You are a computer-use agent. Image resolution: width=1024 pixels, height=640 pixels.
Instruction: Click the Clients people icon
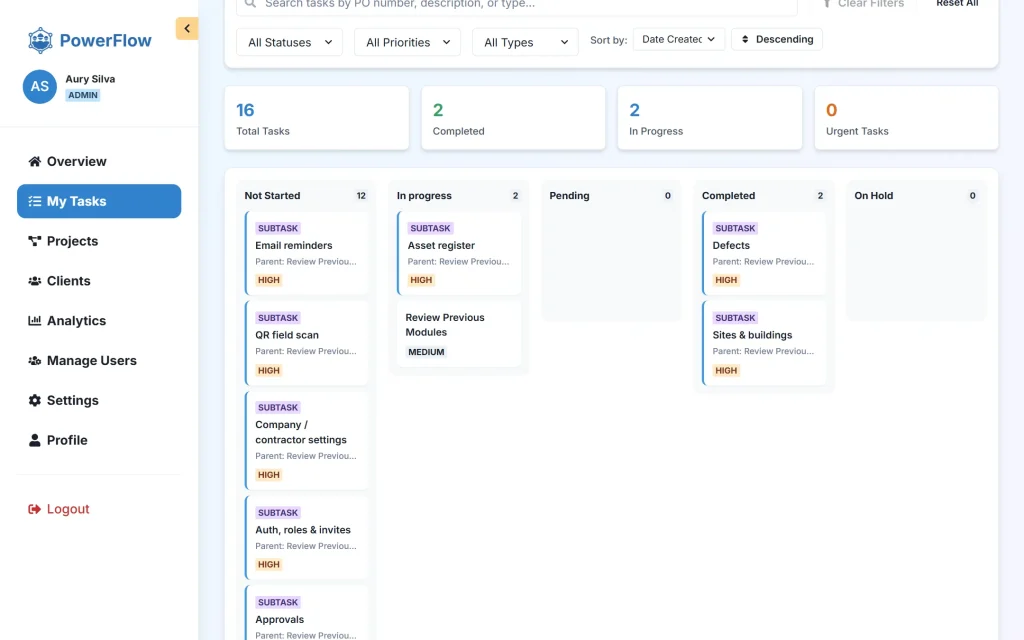[35, 281]
